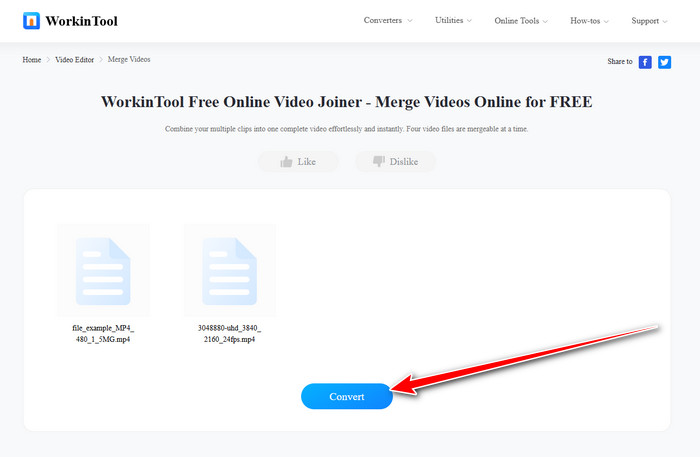Share page via Twitter icon
This screenshot has height=457, width=700.
coord(664,62)
